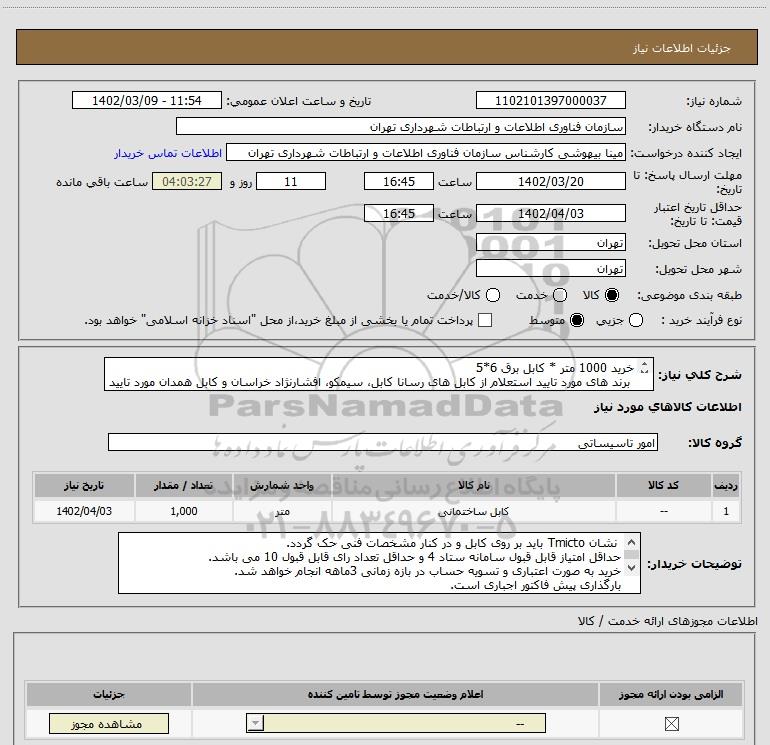770x745 pixels.
Task: Click announcement date field 1402/03/09 - 11:54
Action: pos(147,101)
